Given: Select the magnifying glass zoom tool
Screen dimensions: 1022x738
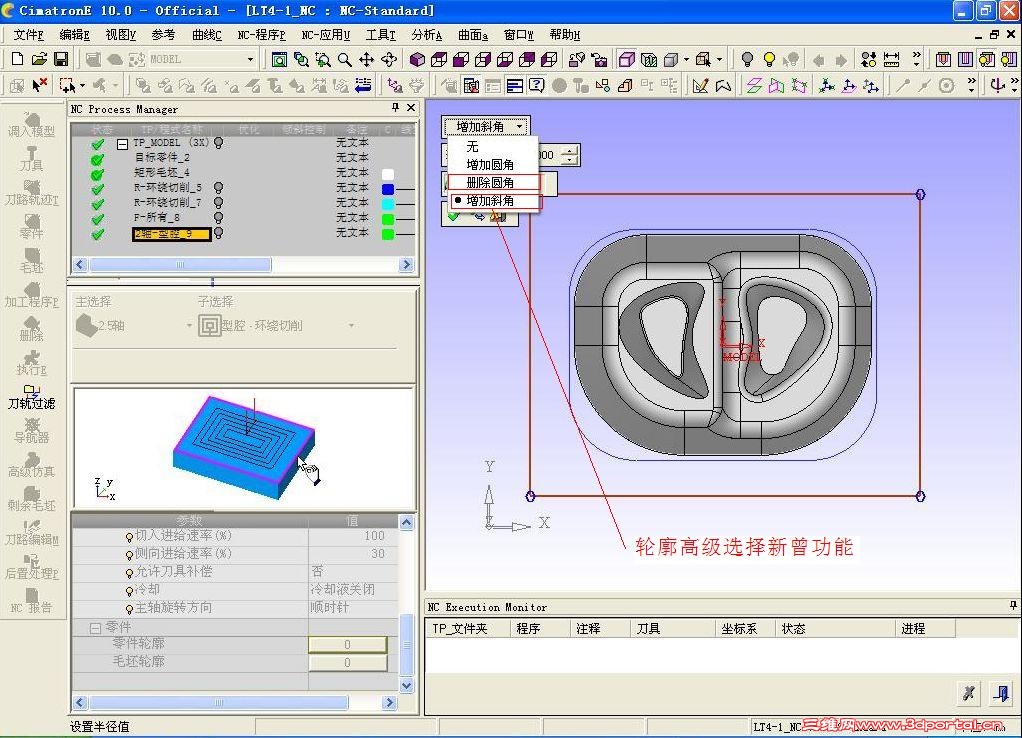Looking at the screenshot, I should tap(345, 60).
